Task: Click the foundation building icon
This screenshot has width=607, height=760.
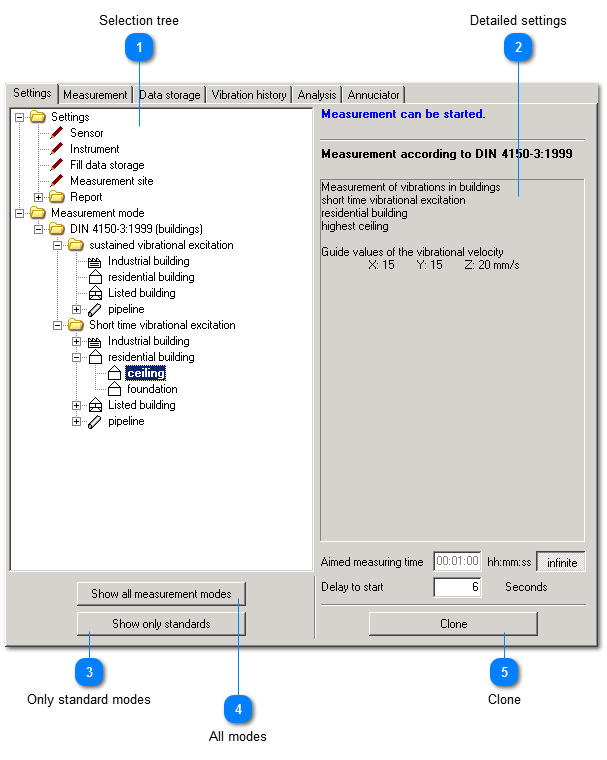Action: point(114,389)
